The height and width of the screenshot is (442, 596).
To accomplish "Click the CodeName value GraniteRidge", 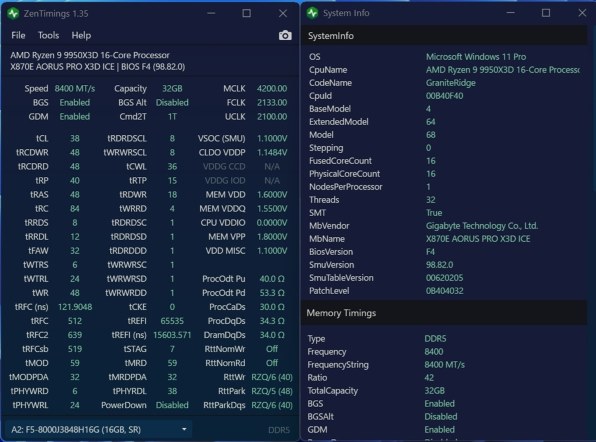I will click(451, 83).
